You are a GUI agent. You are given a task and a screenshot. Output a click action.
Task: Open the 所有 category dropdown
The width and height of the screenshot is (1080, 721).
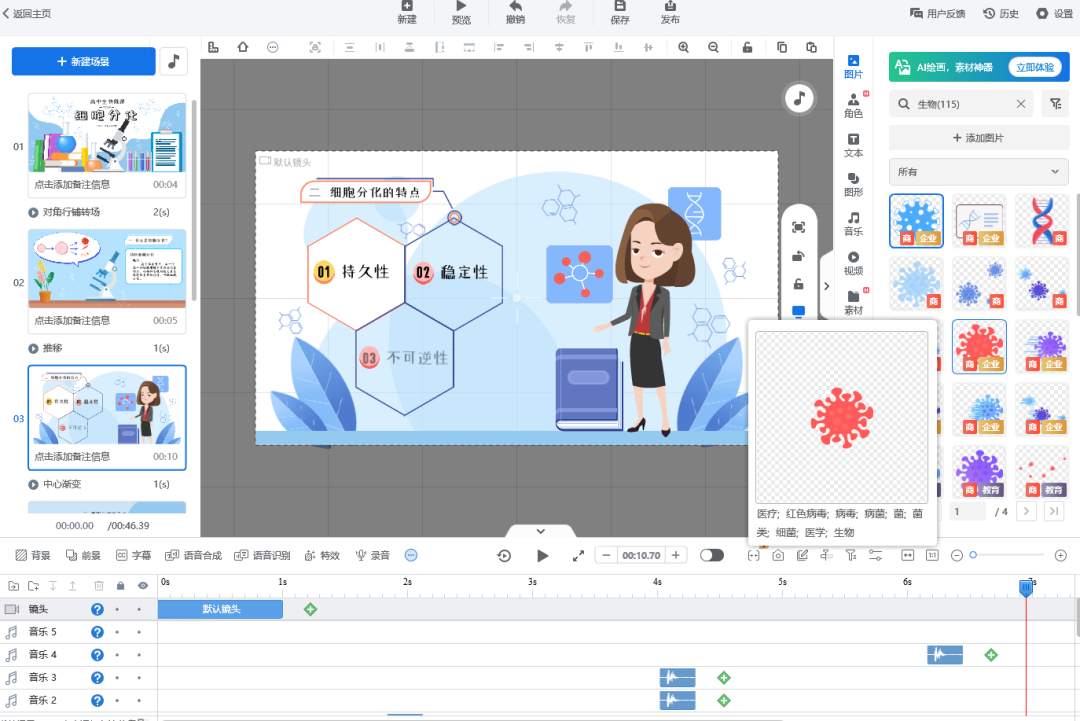[979, 172]
